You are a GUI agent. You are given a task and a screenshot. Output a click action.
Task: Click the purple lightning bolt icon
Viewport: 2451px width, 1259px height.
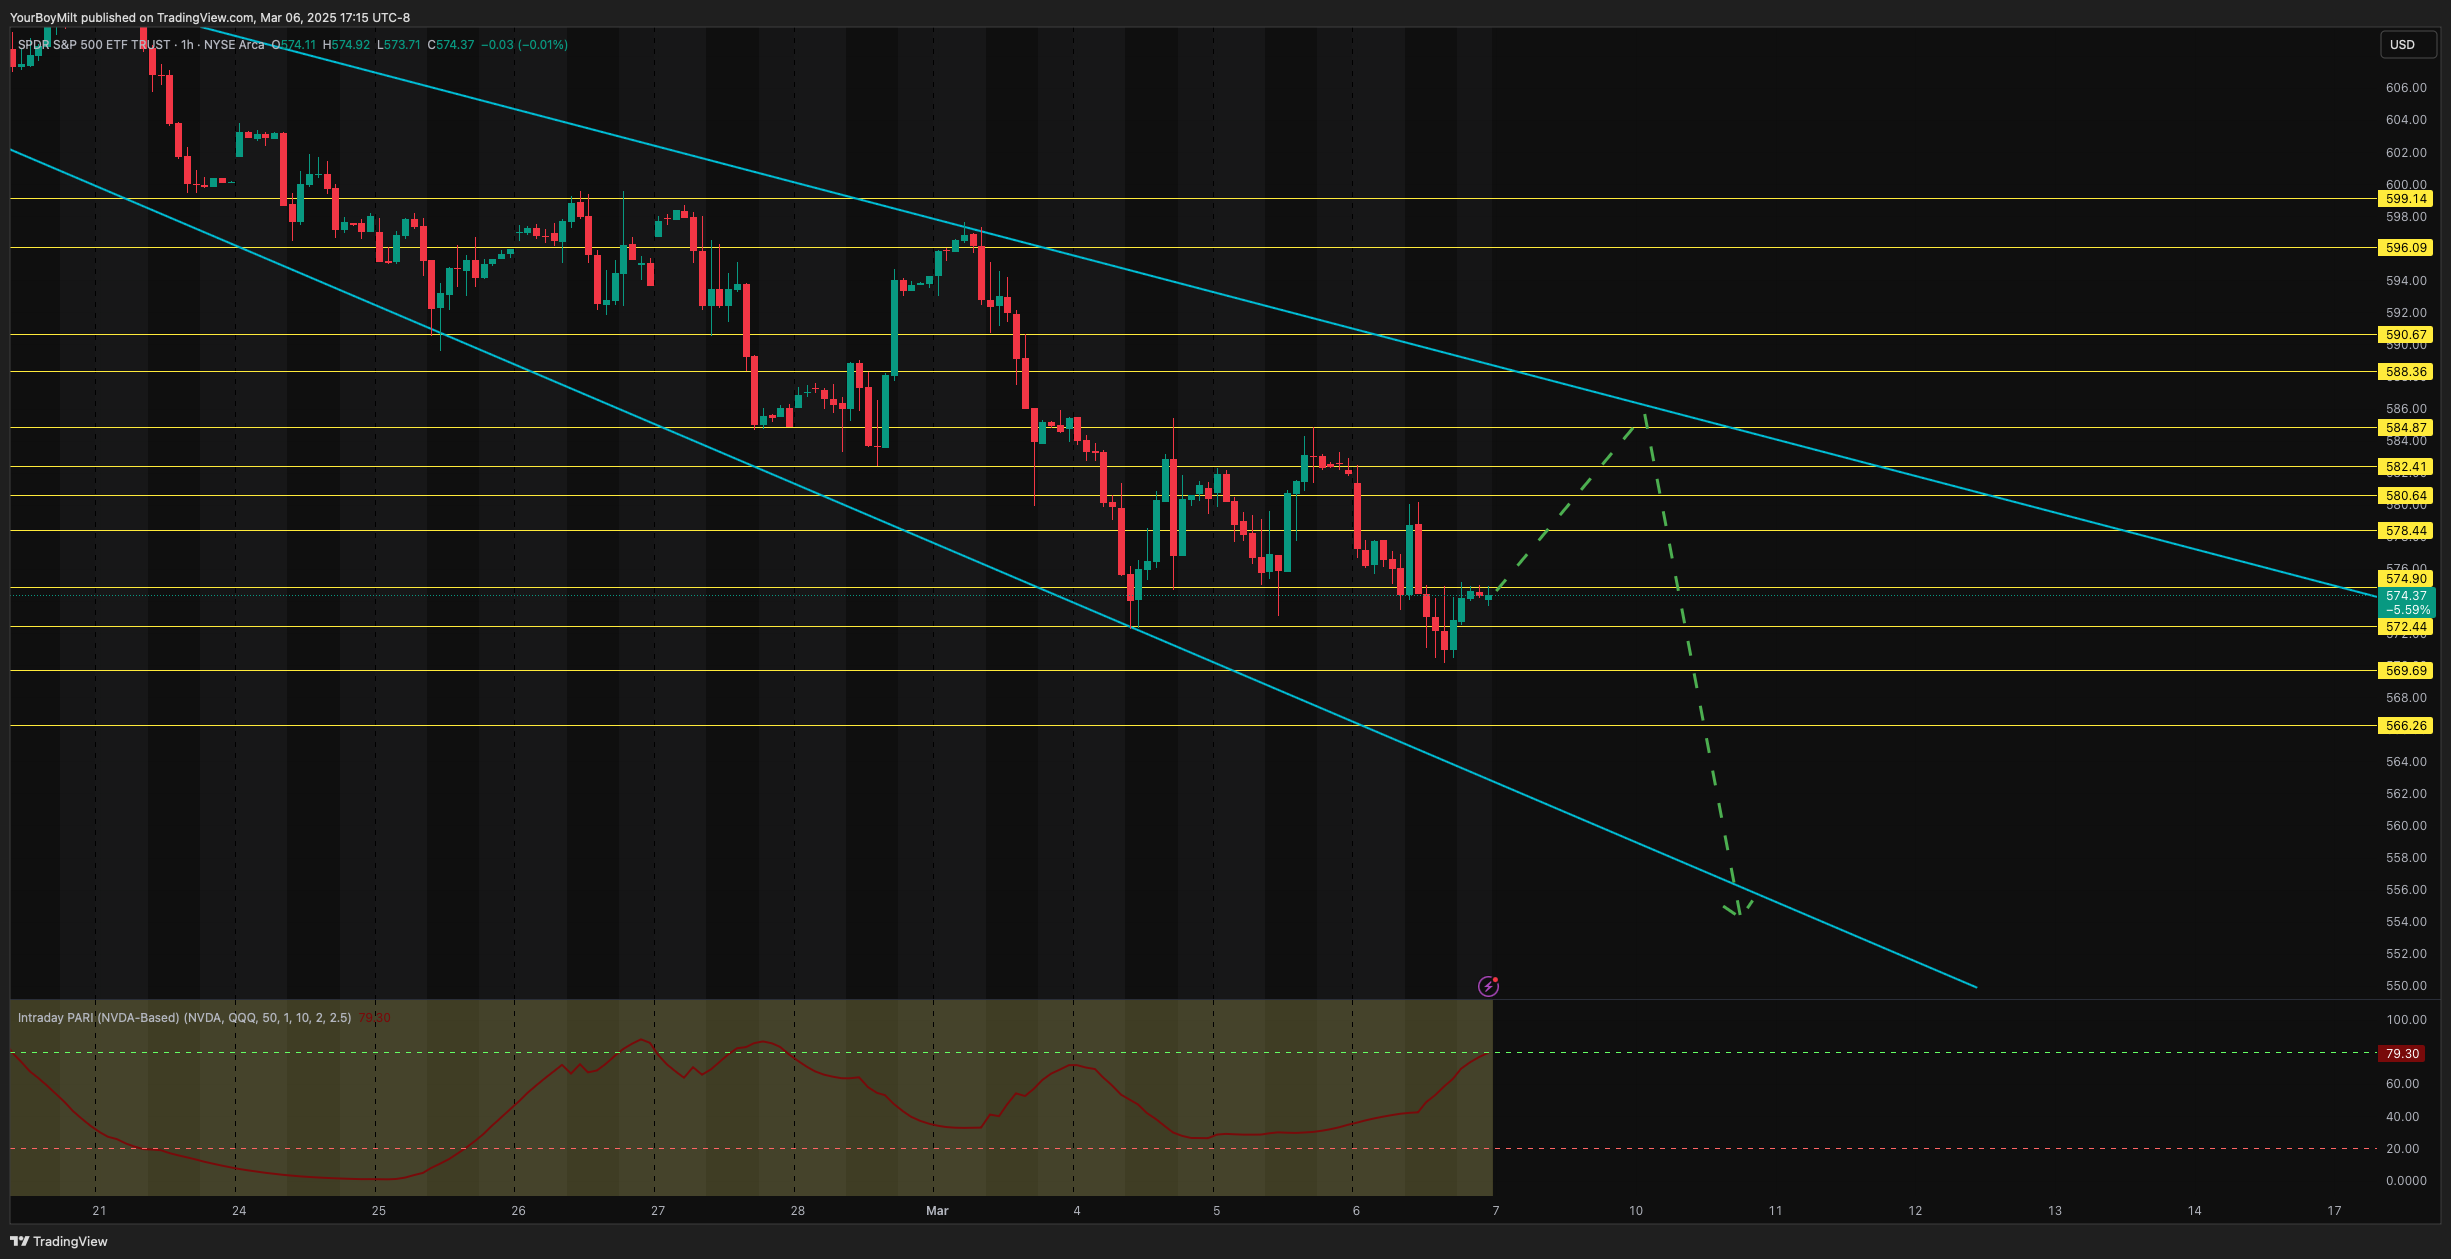coord(1488,987)
